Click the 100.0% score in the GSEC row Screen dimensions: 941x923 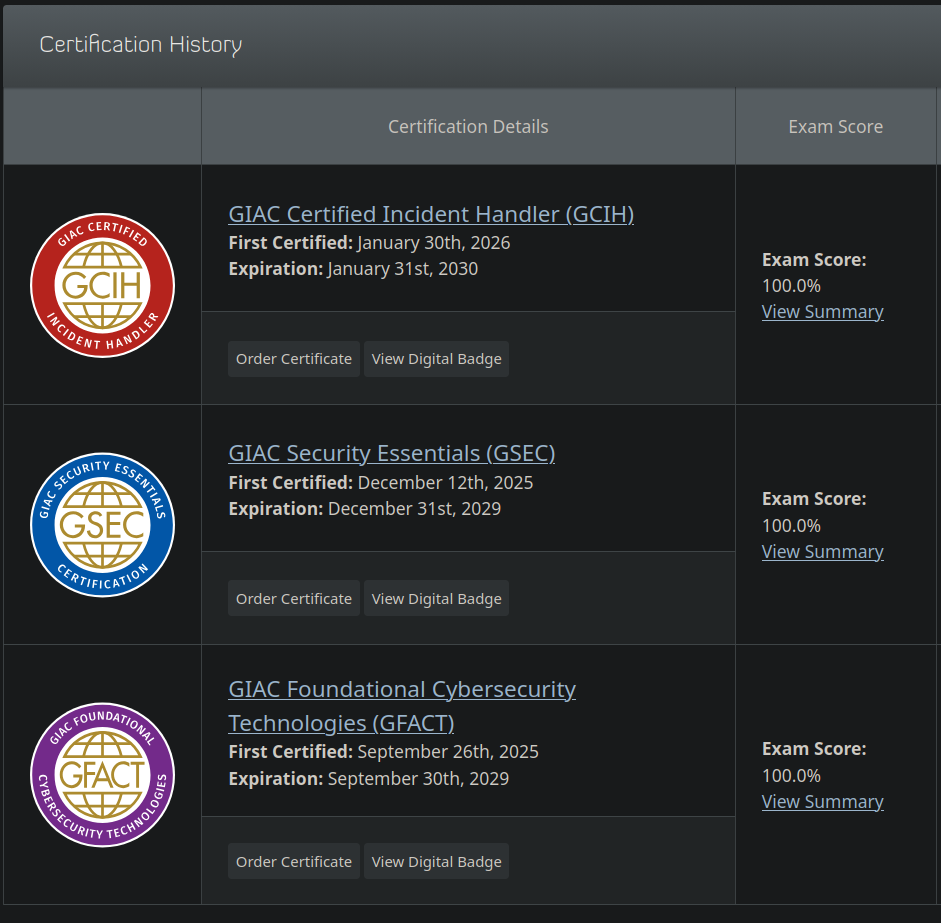click(x=791, y=525)
